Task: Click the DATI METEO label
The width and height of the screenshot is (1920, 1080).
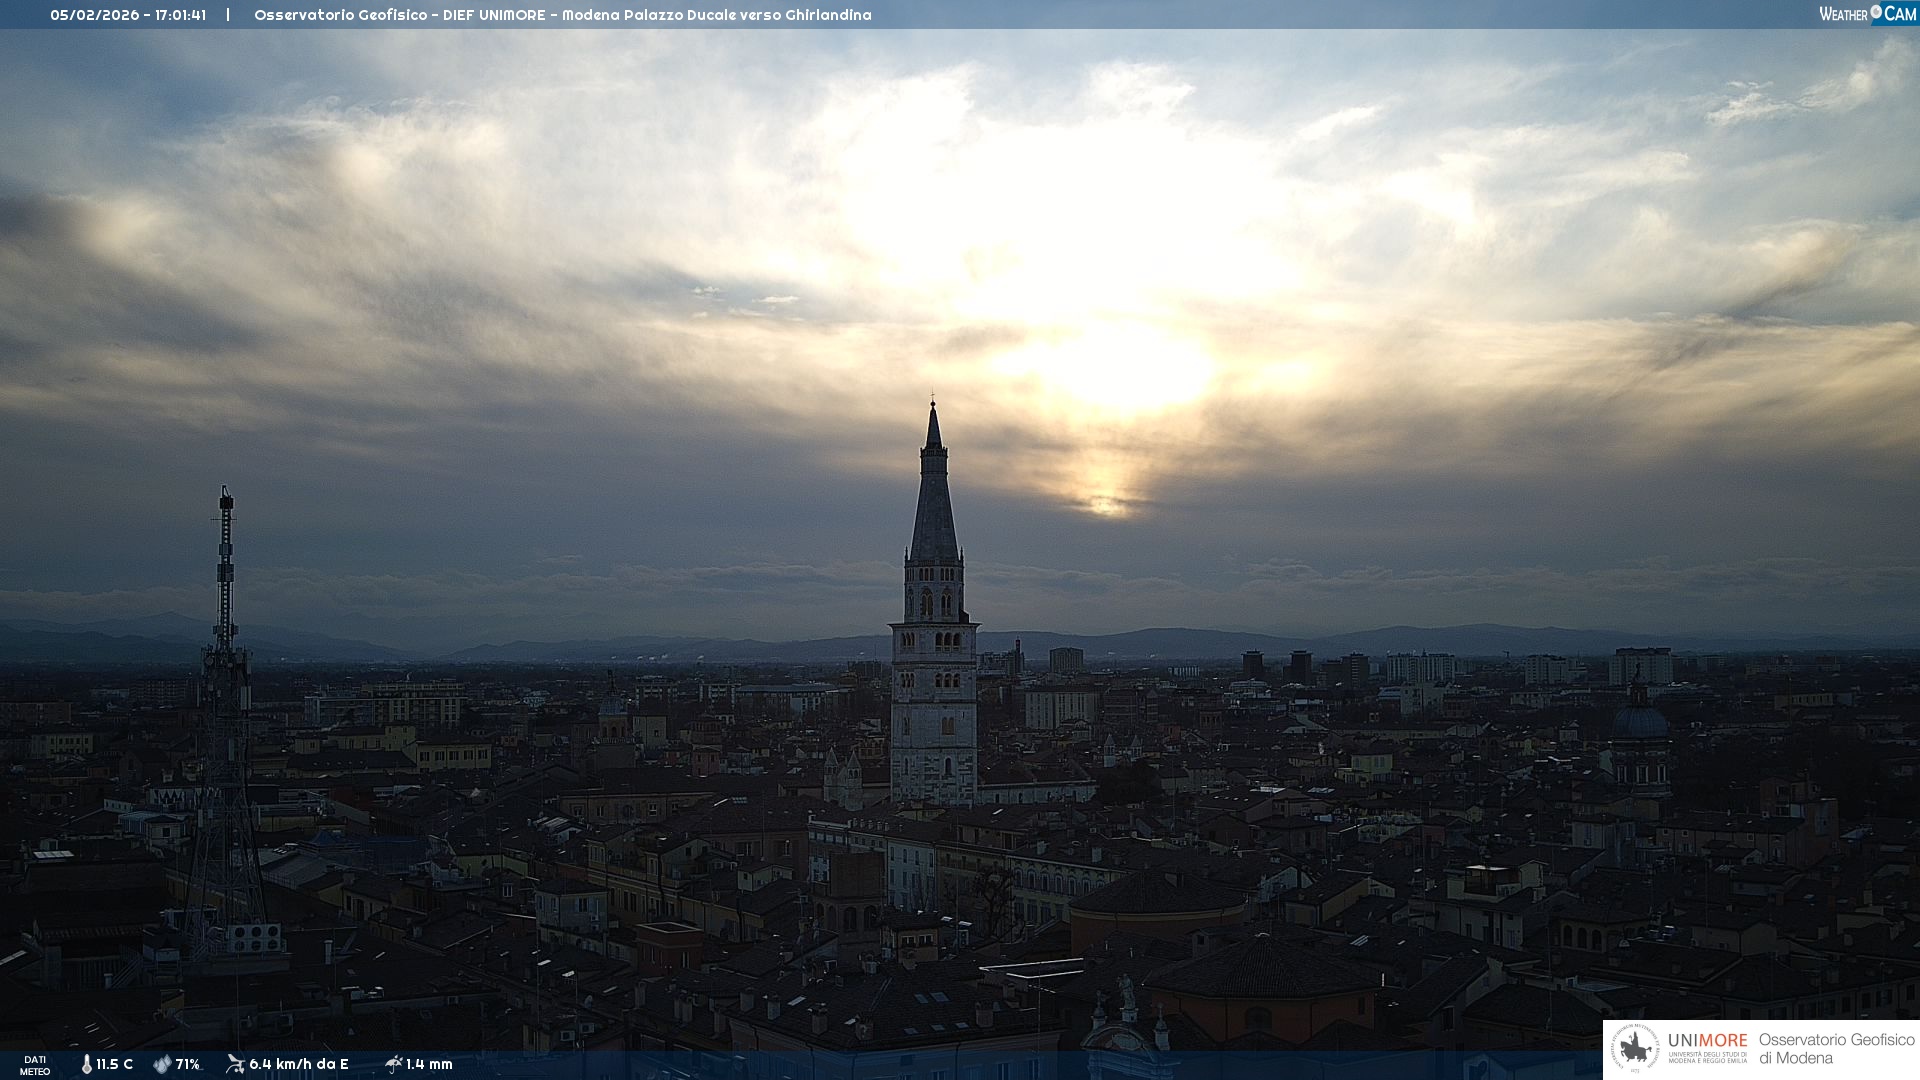Action: 35,1065
